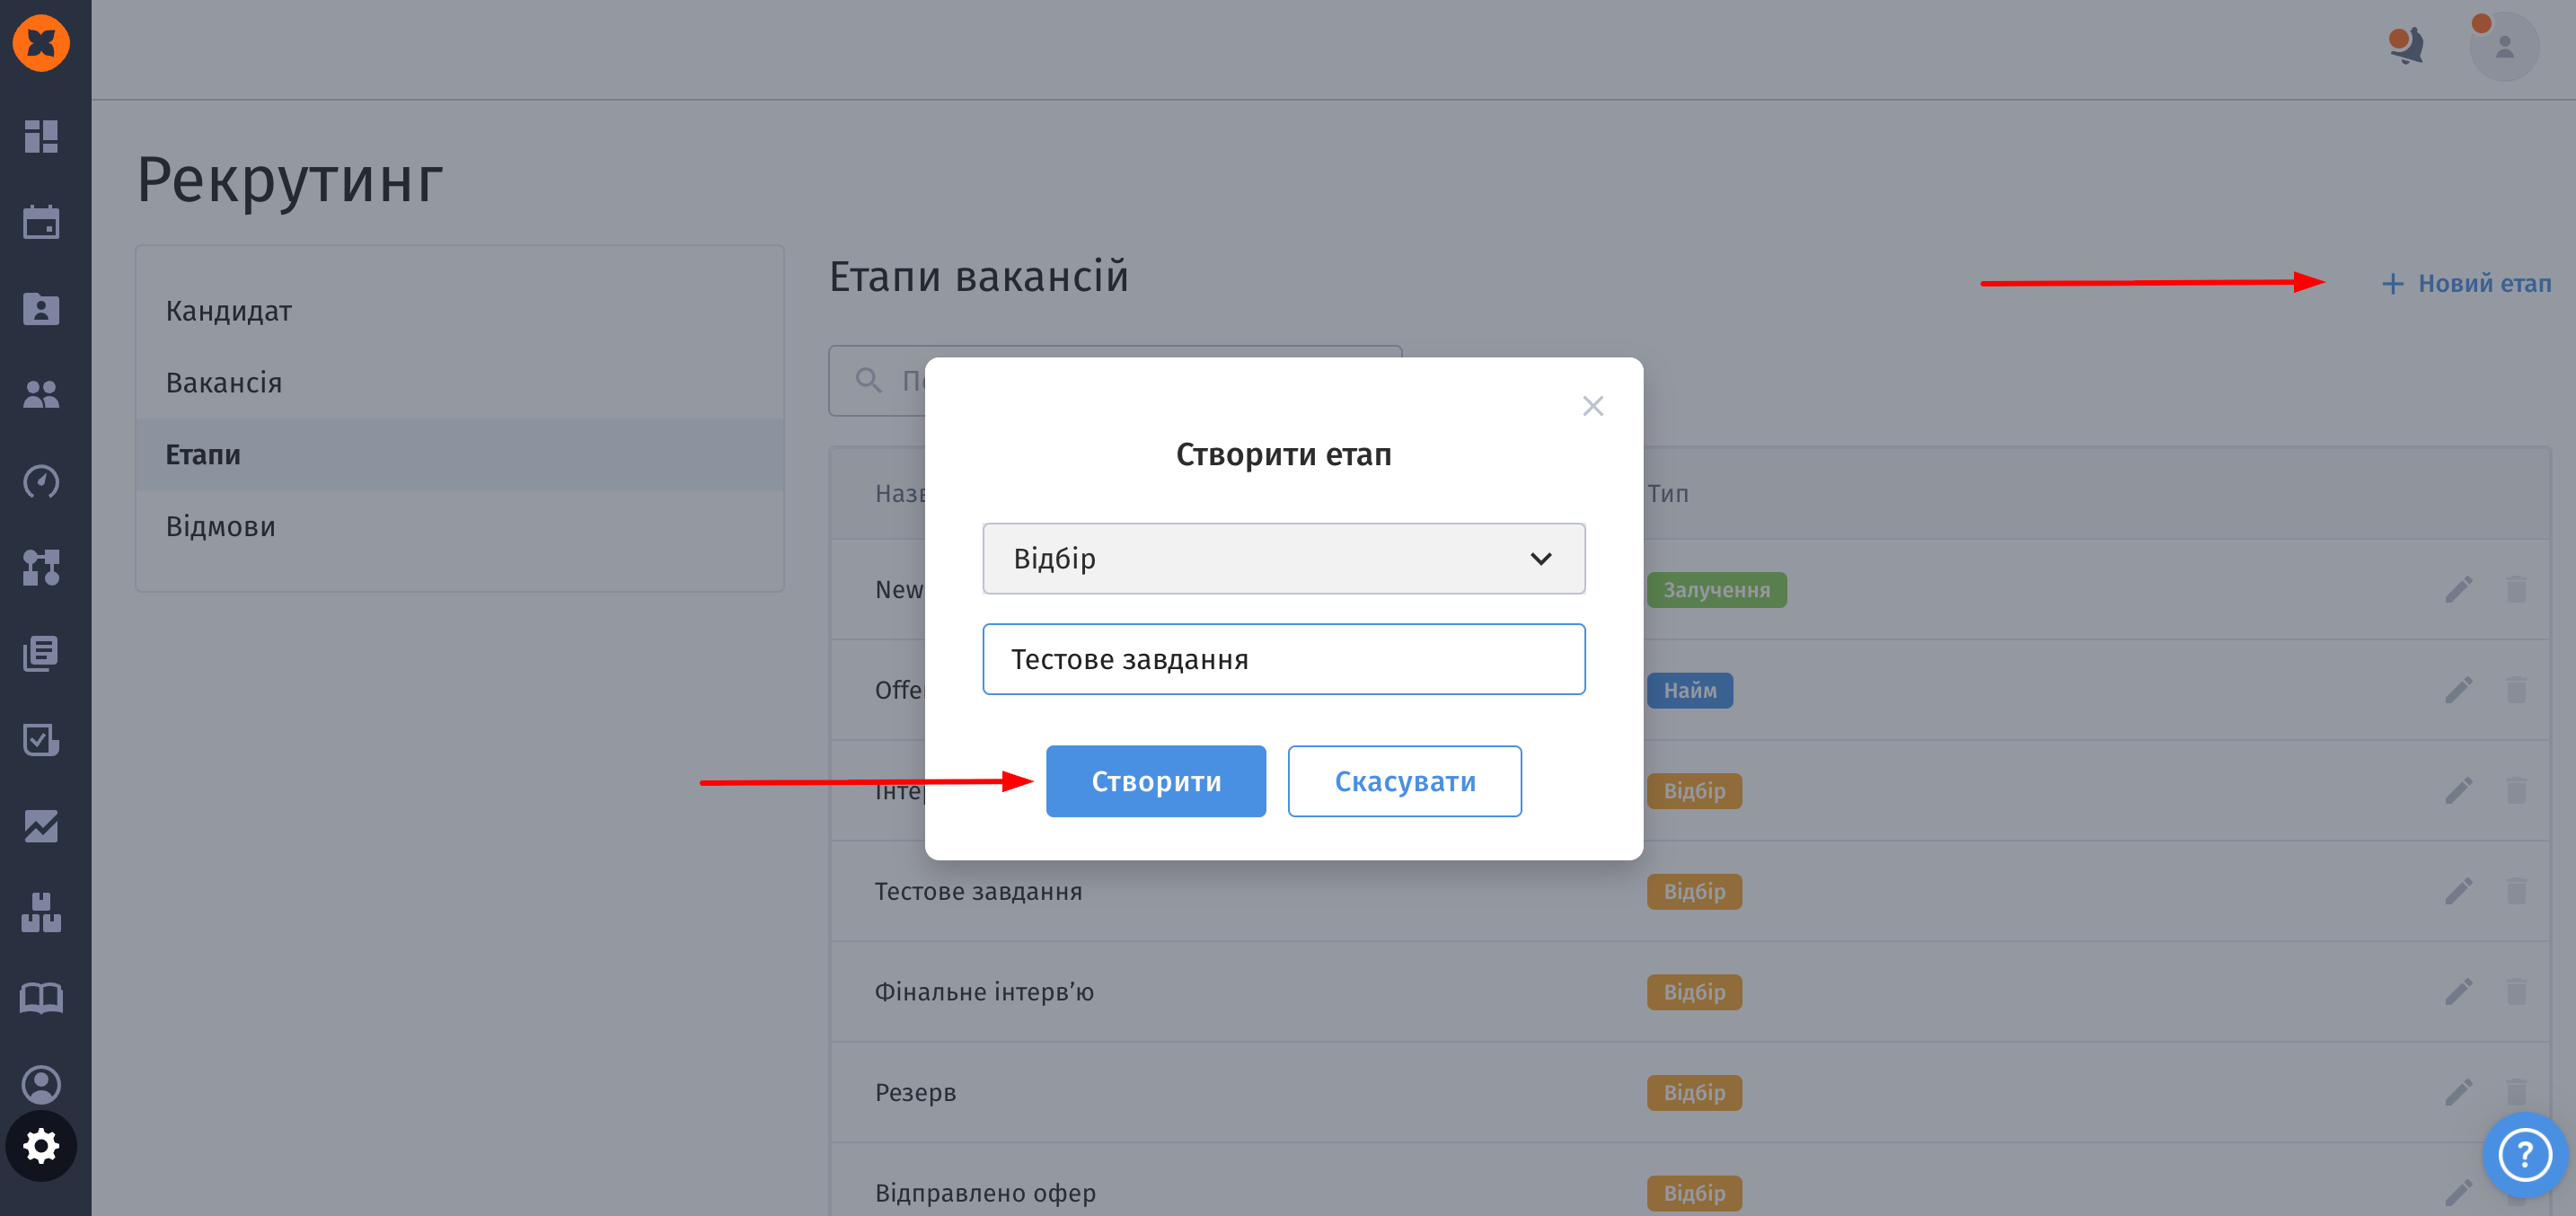Close the Створити етап dialog
Screen dimensions: 2576x1216
tap(1592, 406)
